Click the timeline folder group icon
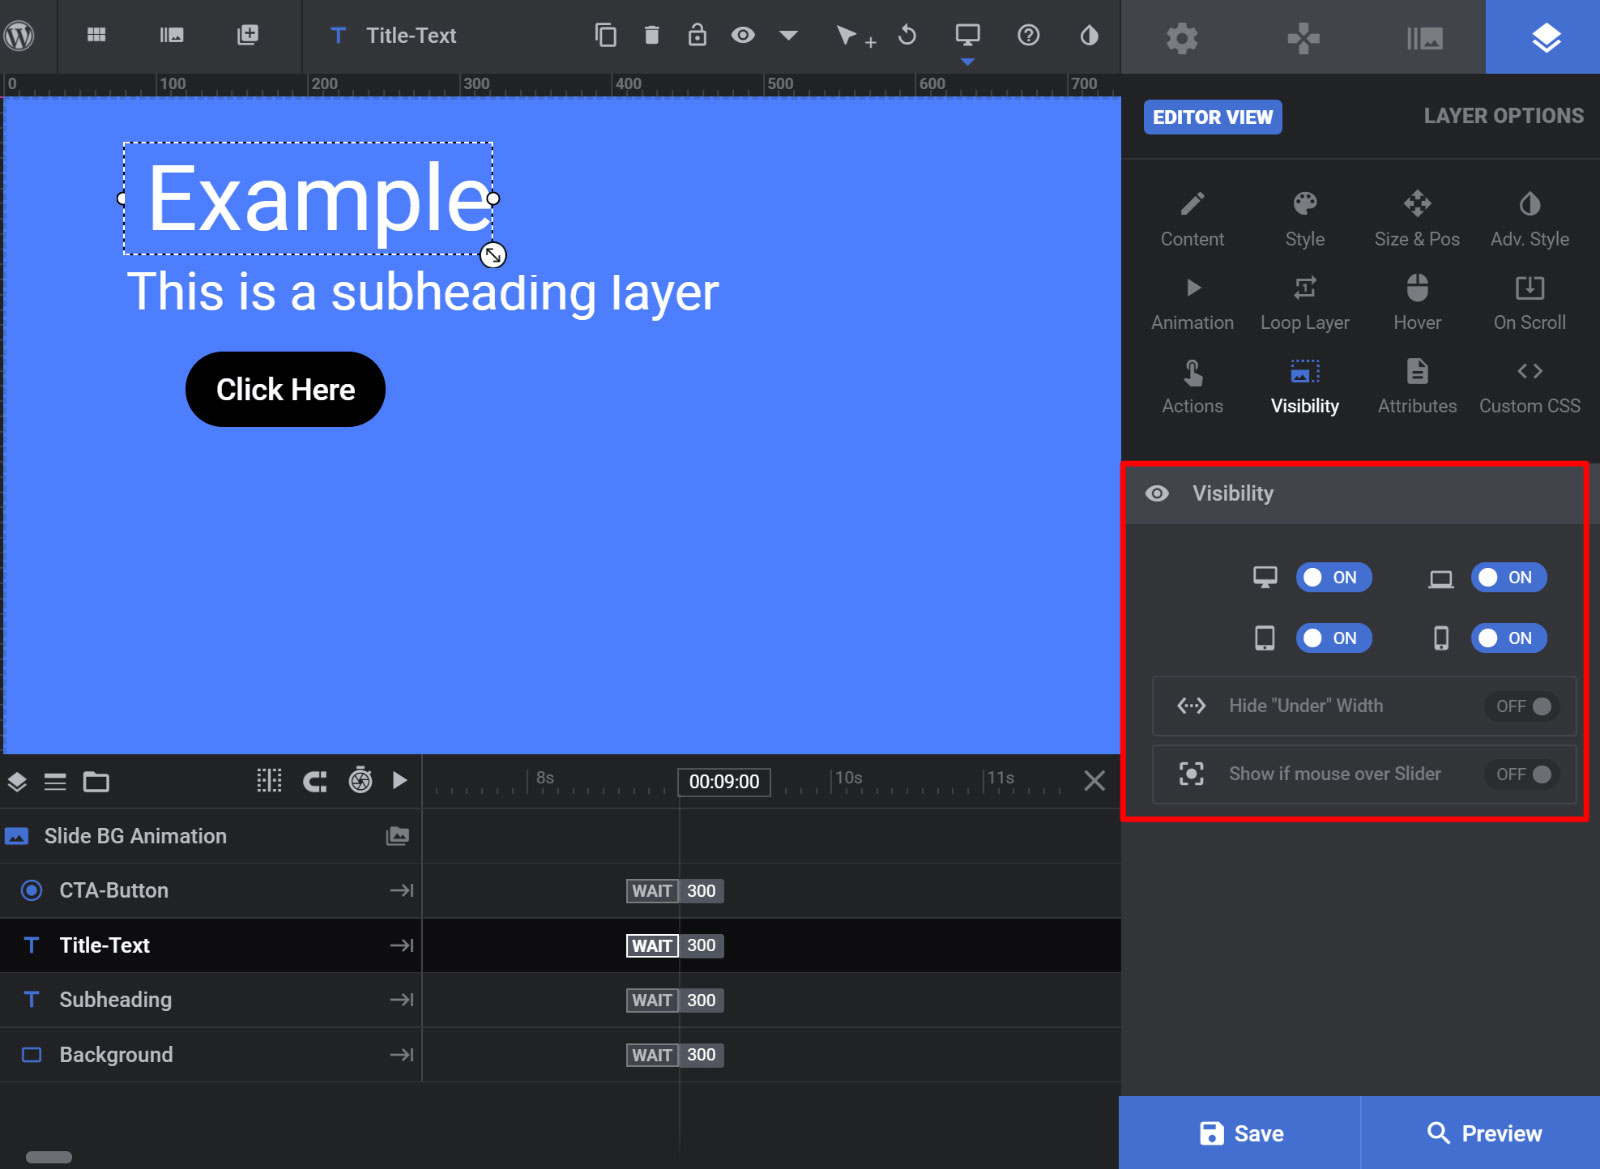This screenshot has width=1600, height=1169. pos(96,782)
